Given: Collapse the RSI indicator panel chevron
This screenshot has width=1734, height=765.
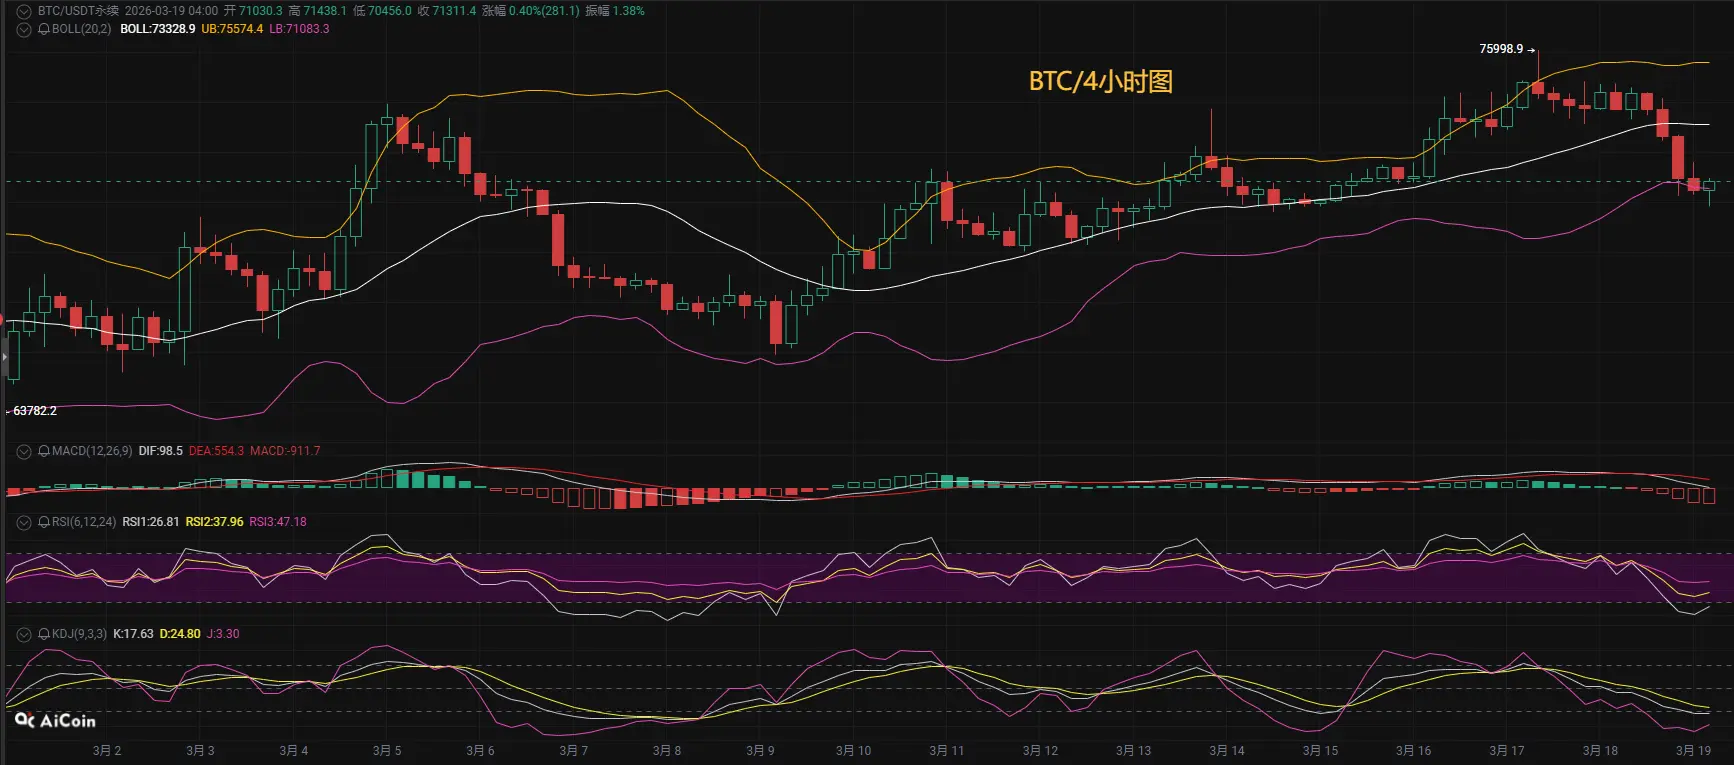Looking at the screenshot, I should tap(24, 522).
